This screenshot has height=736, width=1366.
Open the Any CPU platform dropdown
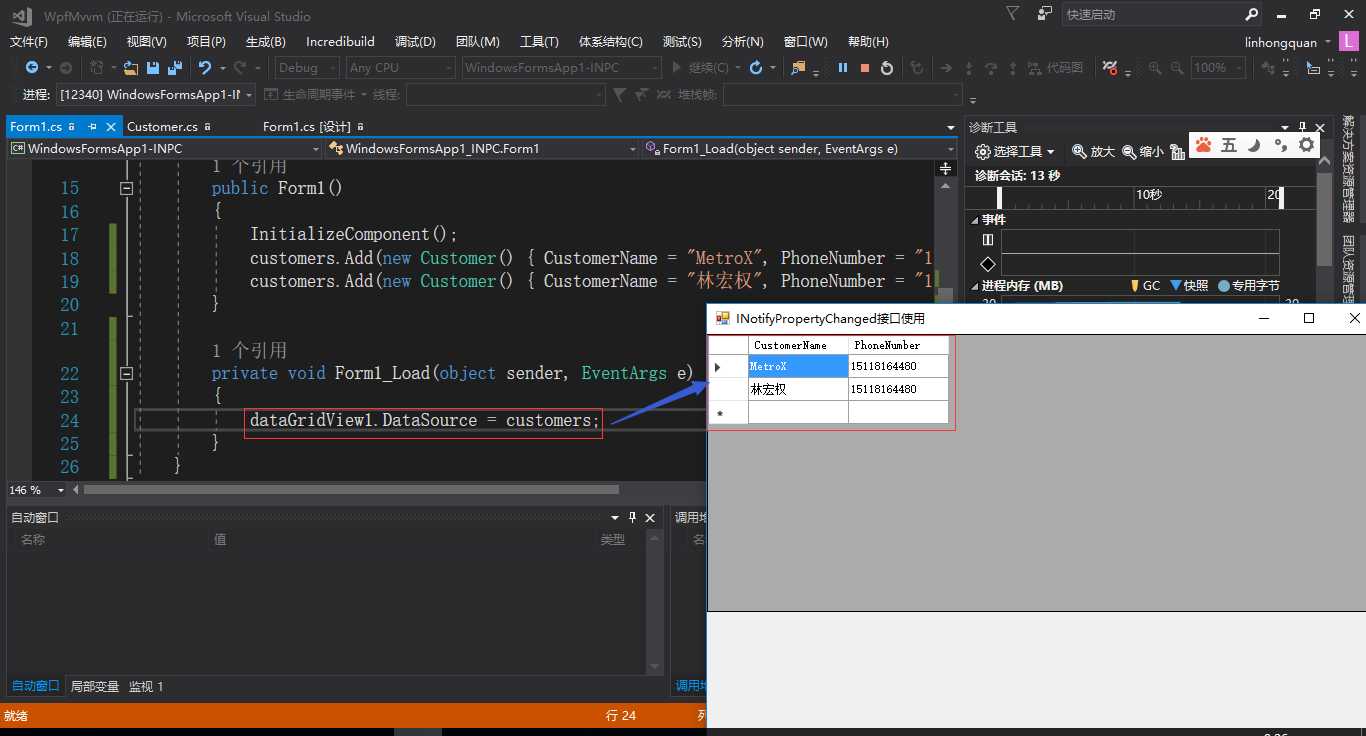[x=399, y=68]
